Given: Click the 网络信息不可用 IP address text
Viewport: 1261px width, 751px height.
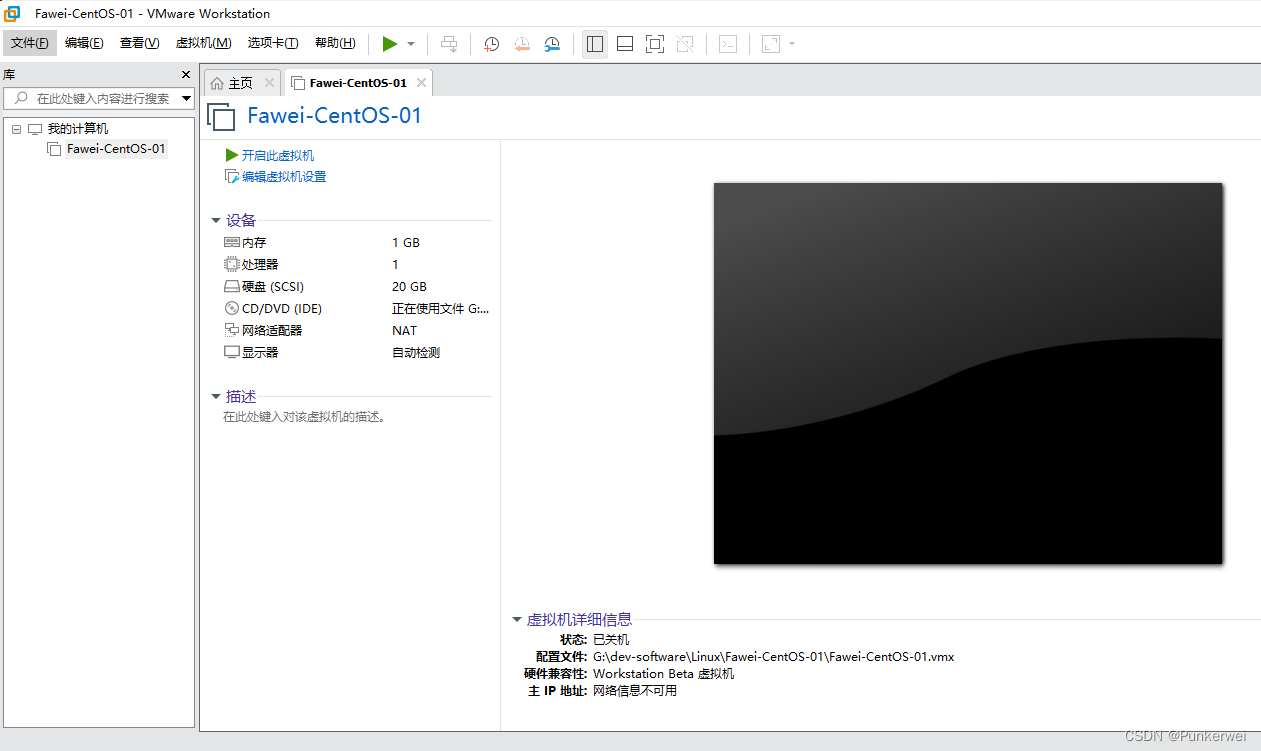Looking at the screenshot, I should point(635,691).
